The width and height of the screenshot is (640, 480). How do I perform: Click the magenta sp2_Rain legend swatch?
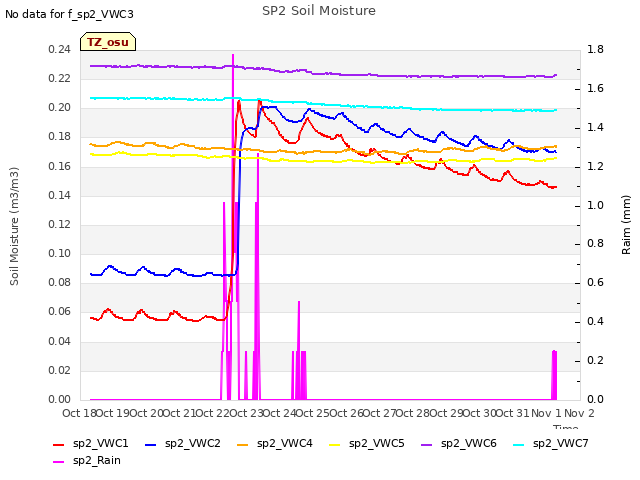pos(59,462)
